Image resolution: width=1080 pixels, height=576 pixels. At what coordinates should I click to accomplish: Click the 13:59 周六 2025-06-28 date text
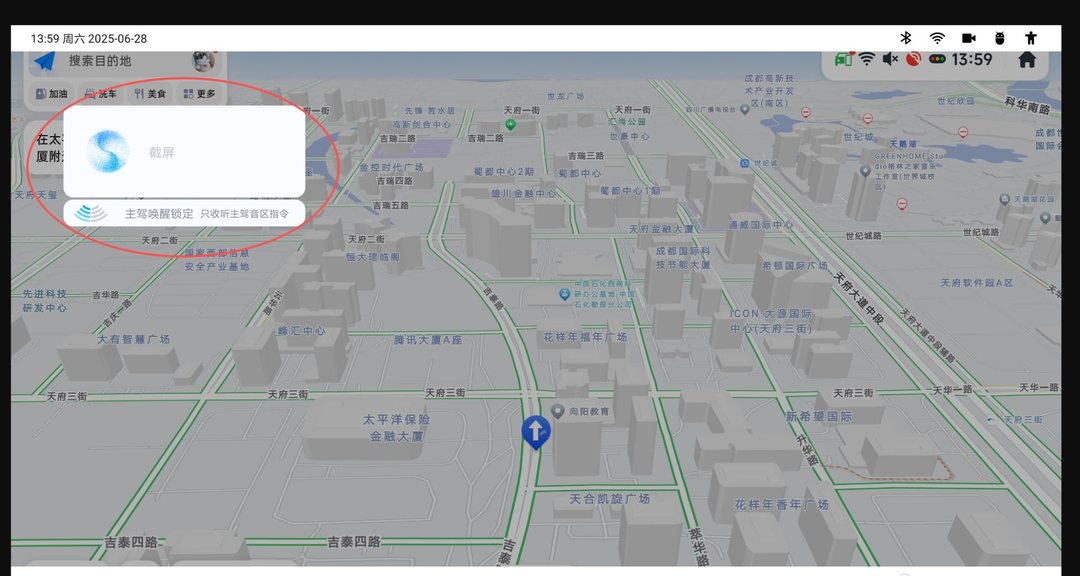[x=89, y=39]
